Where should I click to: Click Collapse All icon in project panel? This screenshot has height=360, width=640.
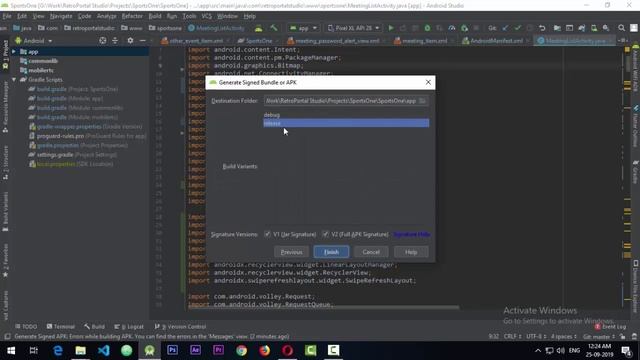115,40
